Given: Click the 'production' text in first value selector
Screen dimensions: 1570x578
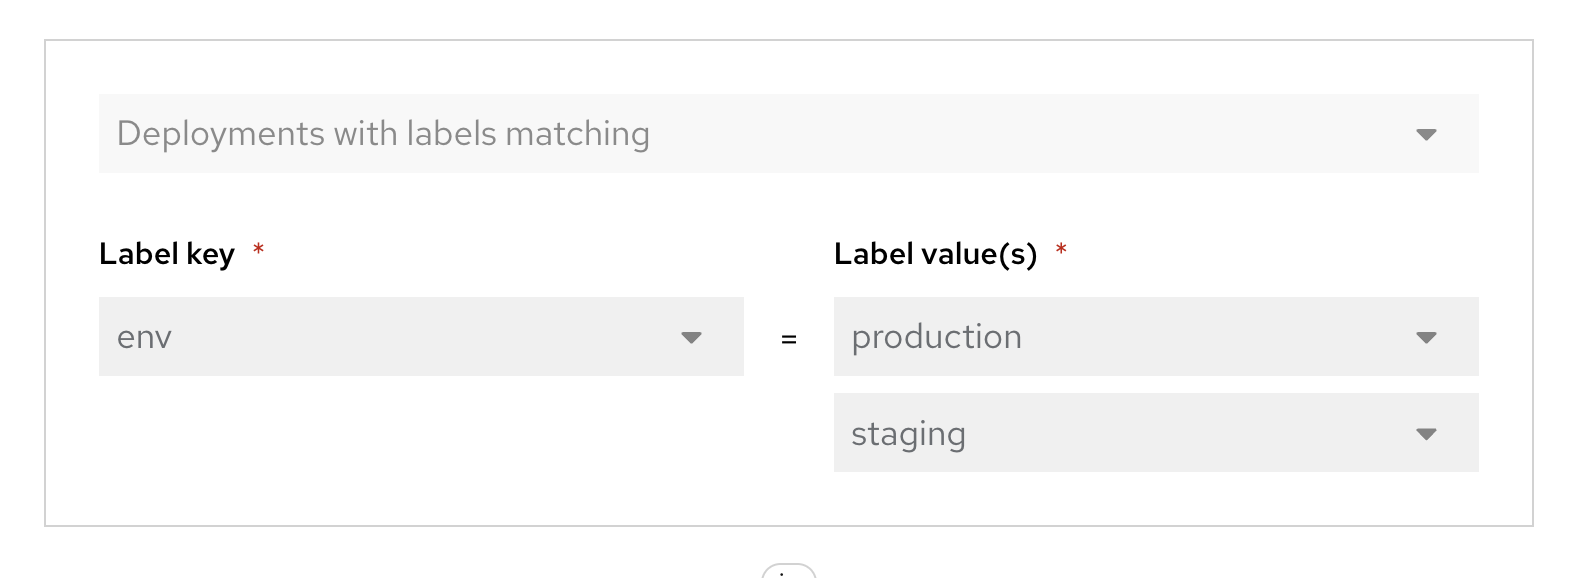Looking at the screenshot, I should 936,338.
